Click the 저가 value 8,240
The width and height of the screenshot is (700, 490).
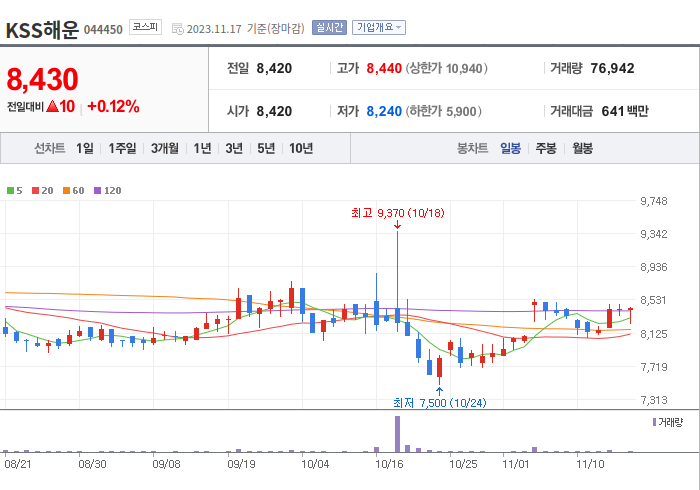click(384, 111)
